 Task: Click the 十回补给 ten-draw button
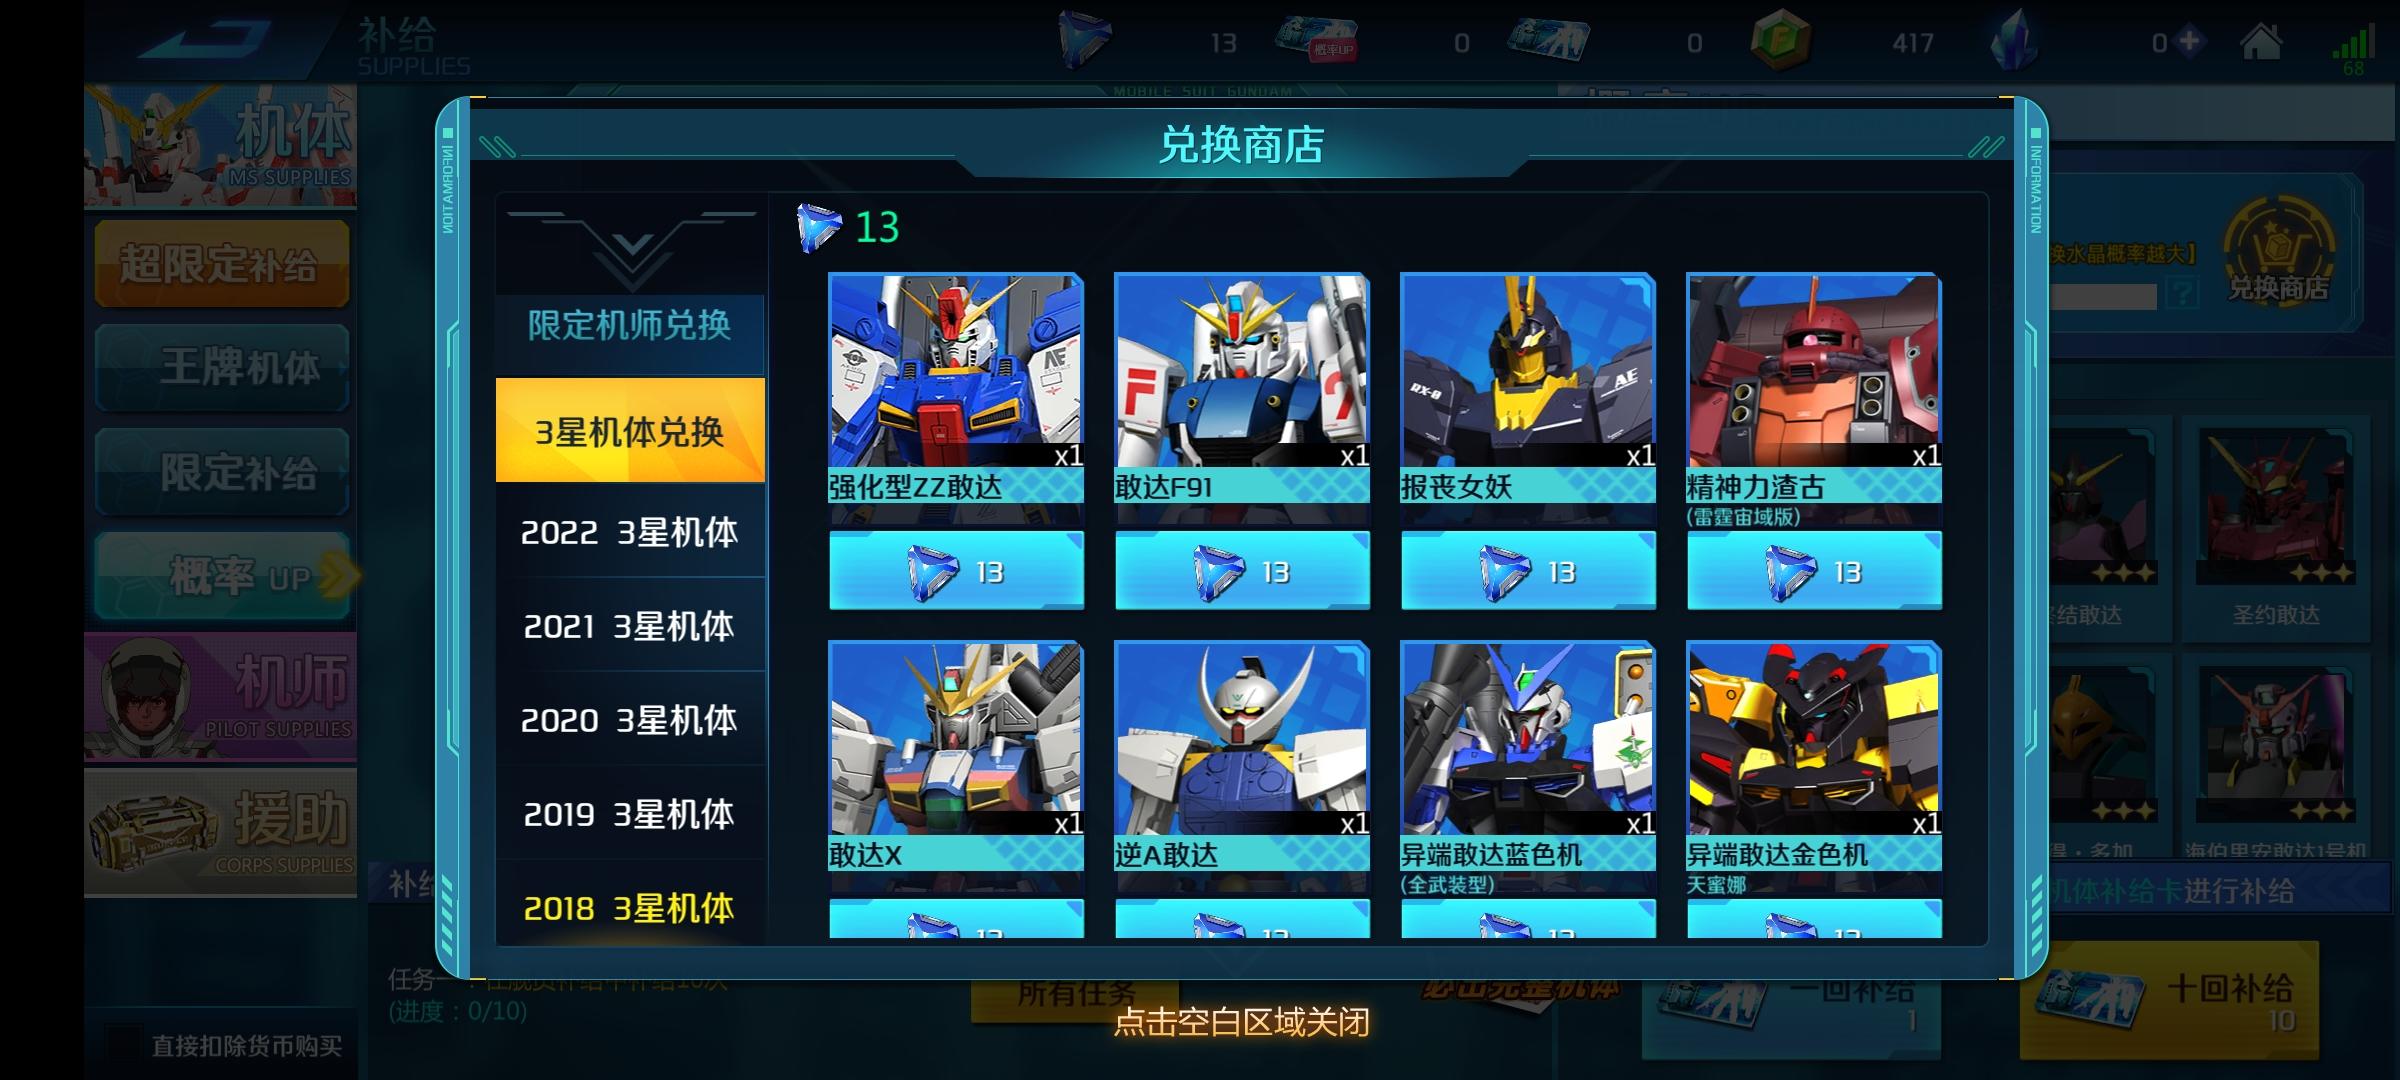coord(2170,1000)
